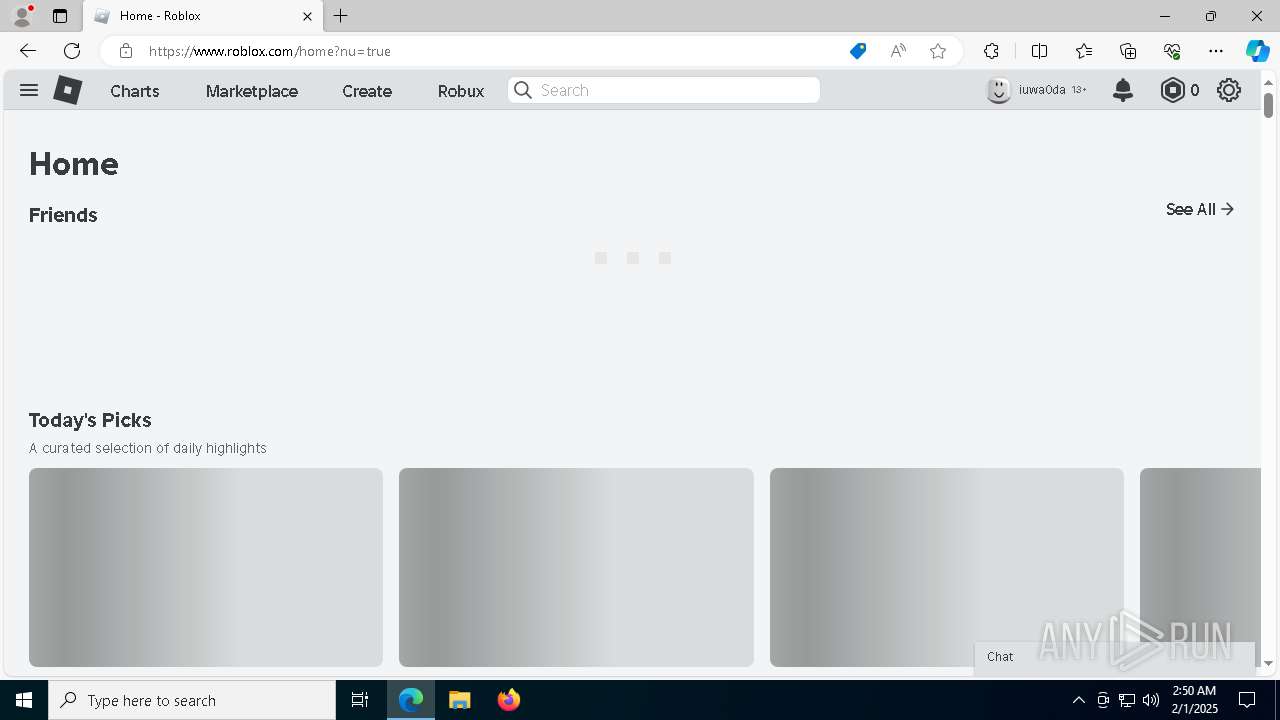This screenshot has width=1280, height=720.
Task: Click the browser address bar URL
Action: click(x=270, y=51)
